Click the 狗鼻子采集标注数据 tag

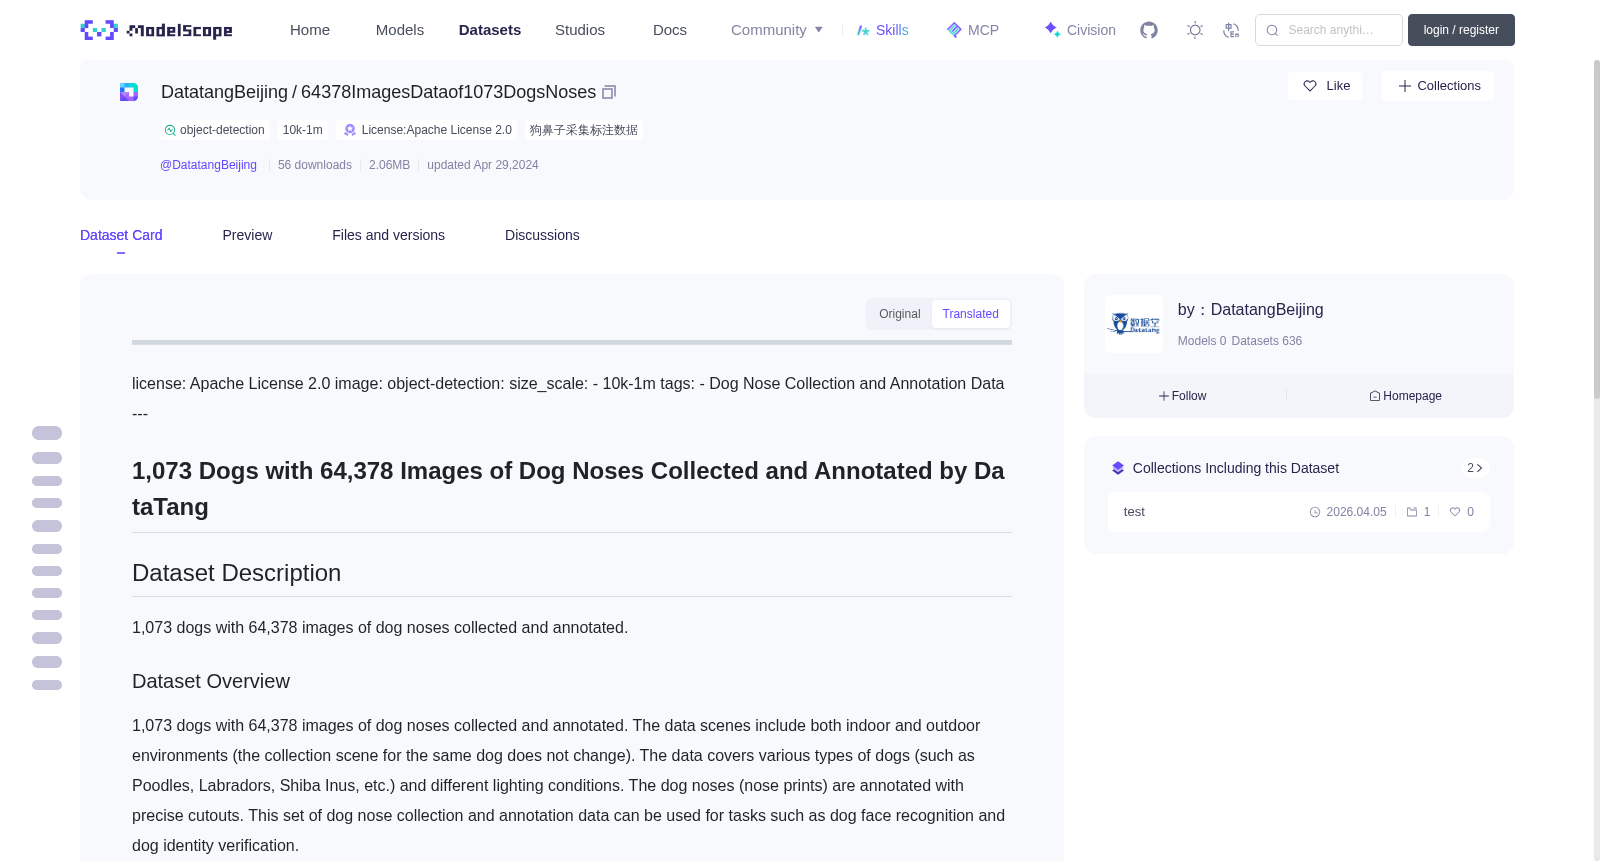(584, 130)
